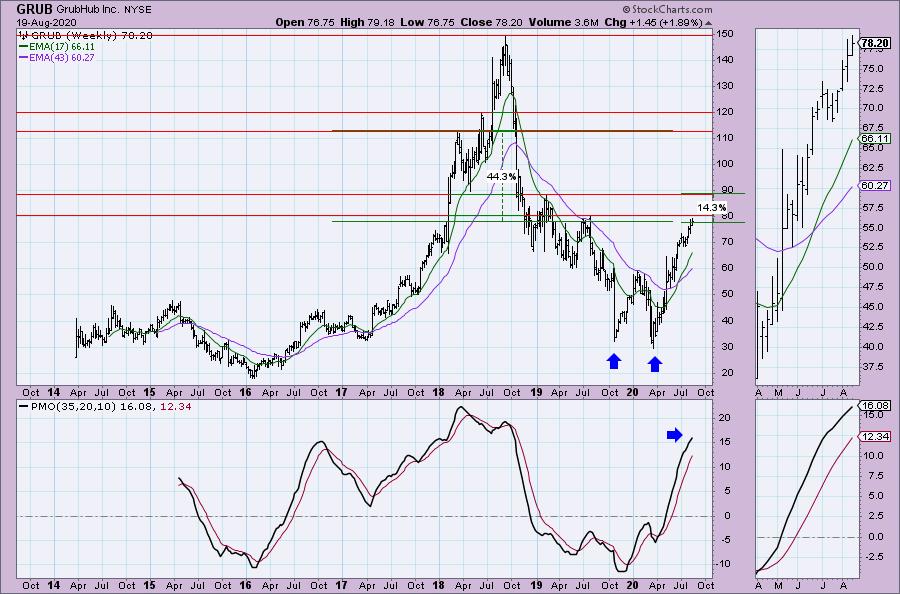The image size is (900, 594).
Task: Click the 57.5 label on zoom panel axis
Action: coord(872,207)
